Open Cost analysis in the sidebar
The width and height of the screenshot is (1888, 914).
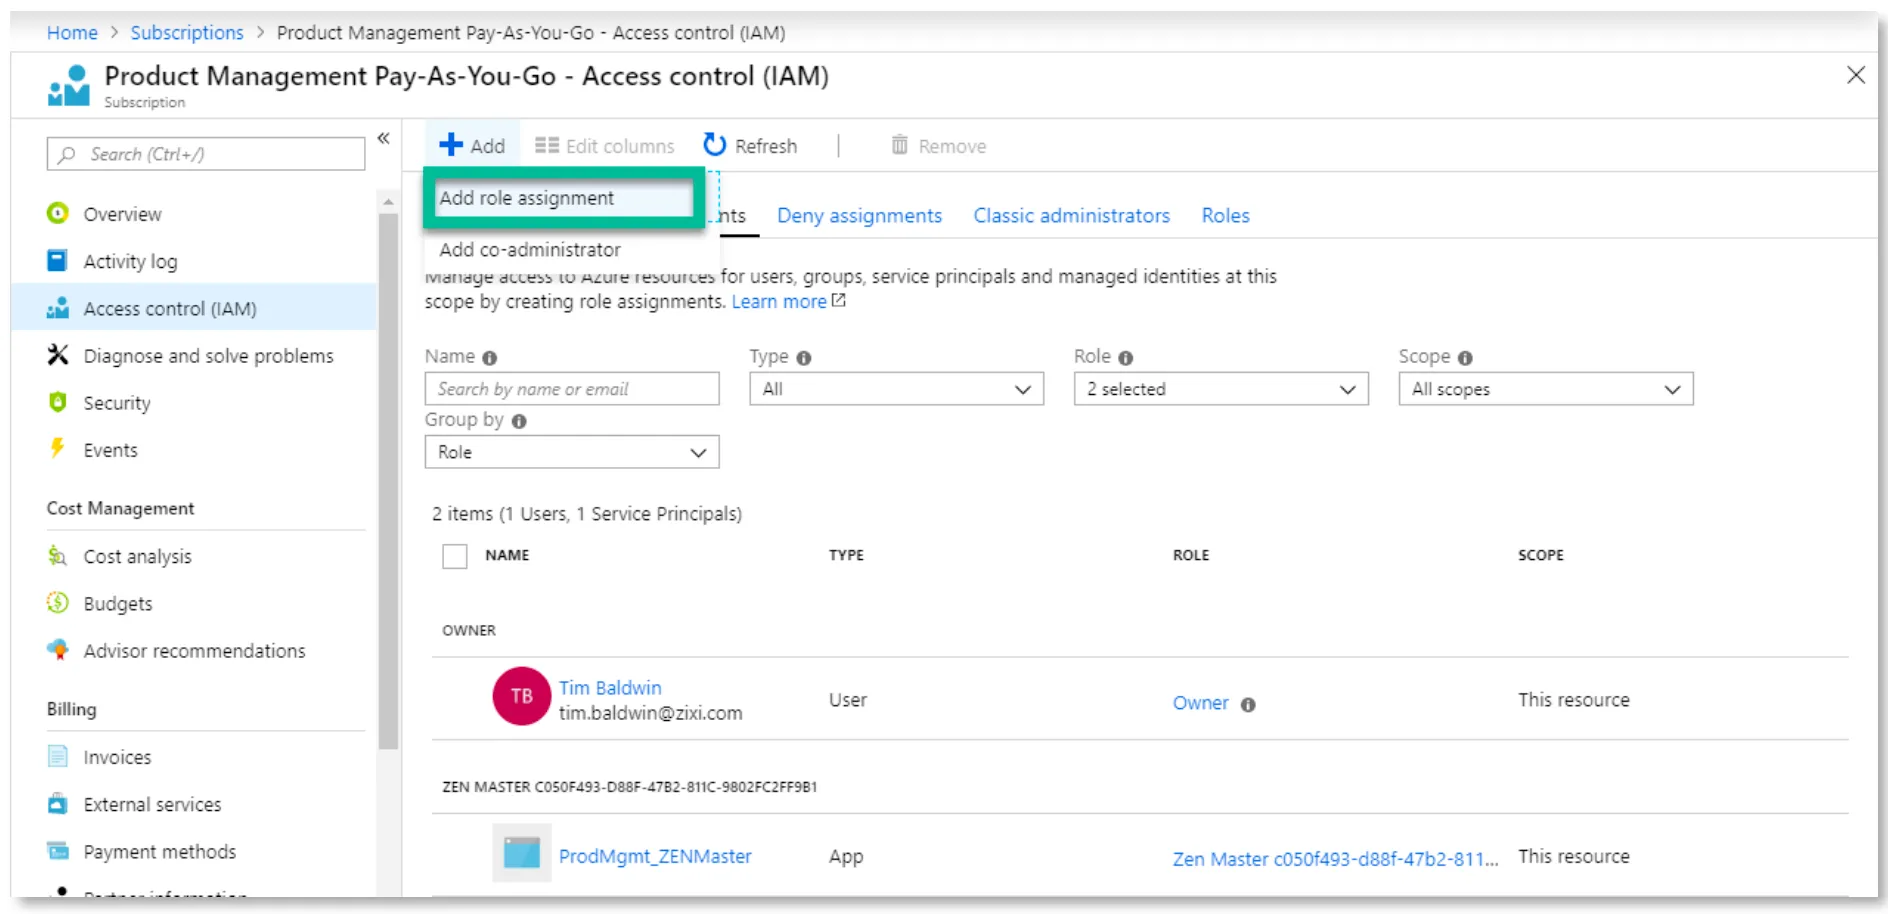tap(137, 556)
